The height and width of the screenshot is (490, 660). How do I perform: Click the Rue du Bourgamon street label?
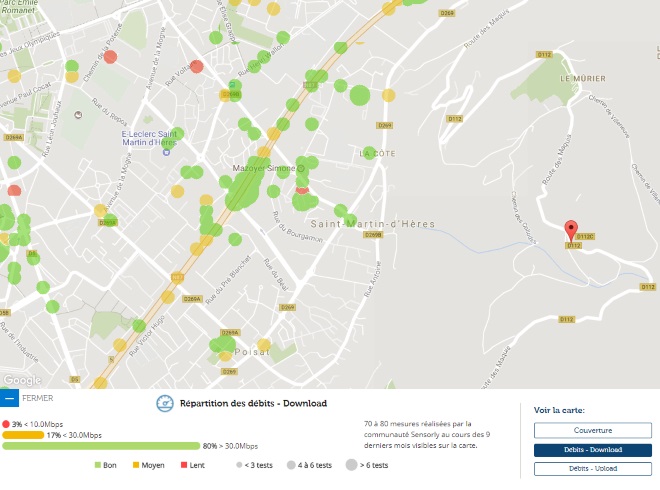pos(298,227)
